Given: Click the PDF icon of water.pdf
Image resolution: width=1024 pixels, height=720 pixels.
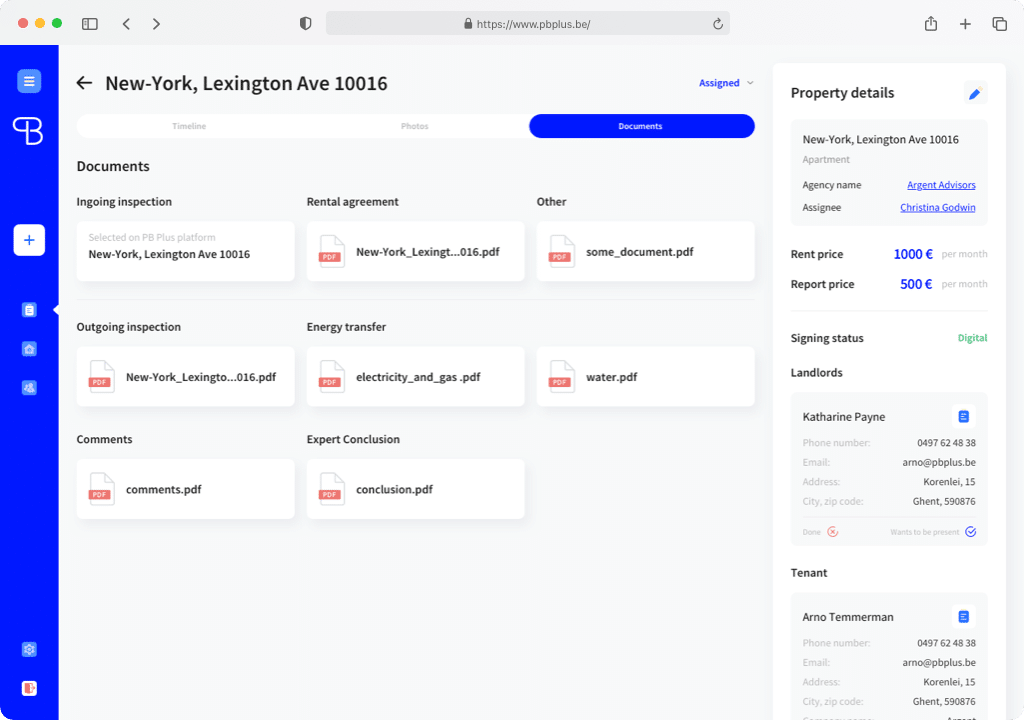Looking at the screenshot, I should [562, 377].
